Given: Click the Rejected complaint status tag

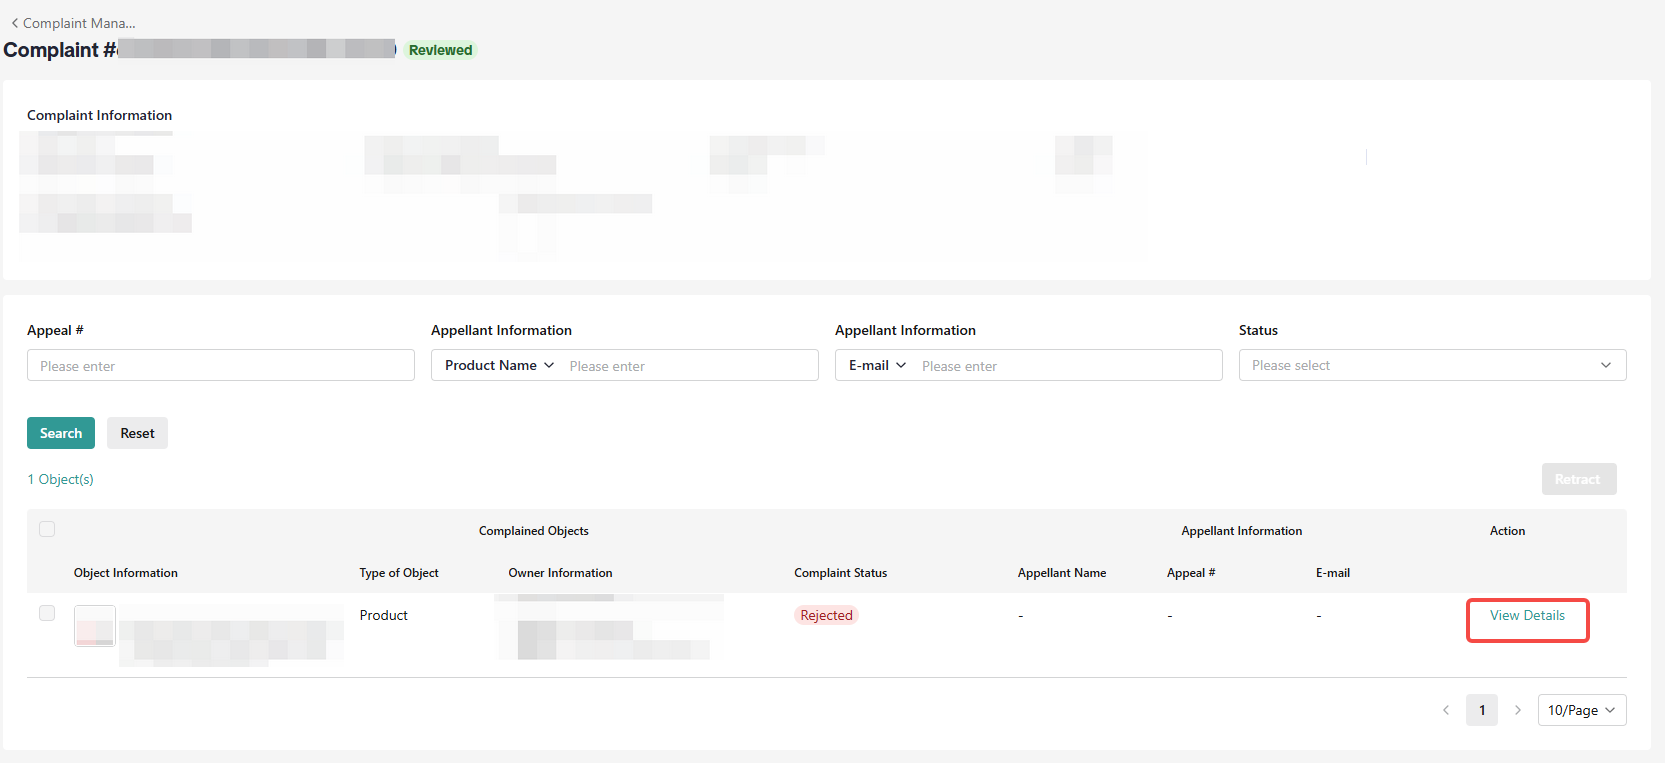Looking at the screenshot, I should 827,615.
